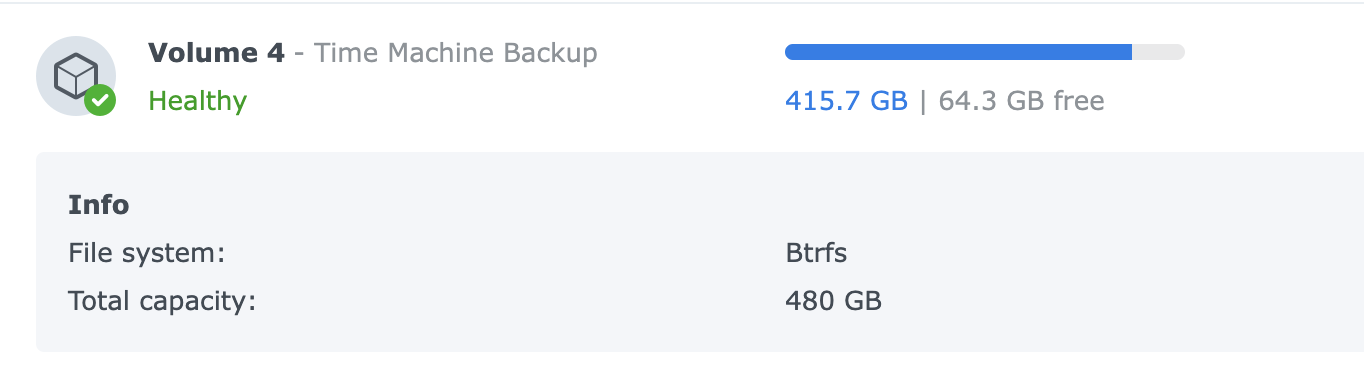
Task: Click the pipe separator between used and free
Action: pyautogui.click(x=923, y=101)
